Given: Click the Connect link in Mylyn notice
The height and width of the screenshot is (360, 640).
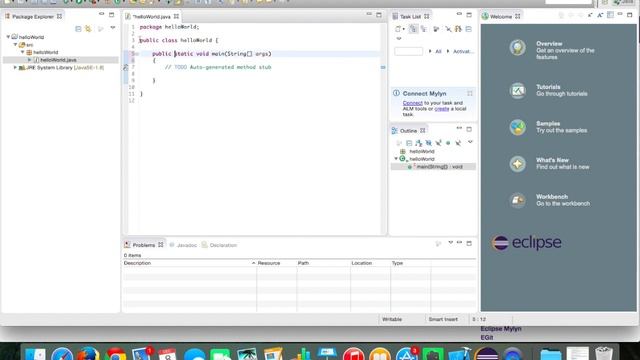Looking at the screenshot, I should pos(412,103).
